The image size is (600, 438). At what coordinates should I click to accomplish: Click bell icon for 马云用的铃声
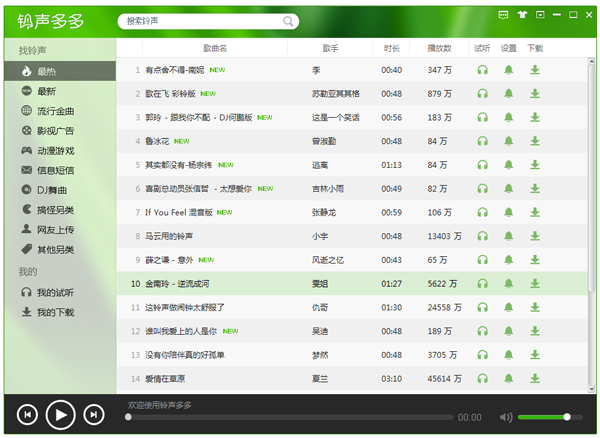[509, 236]
